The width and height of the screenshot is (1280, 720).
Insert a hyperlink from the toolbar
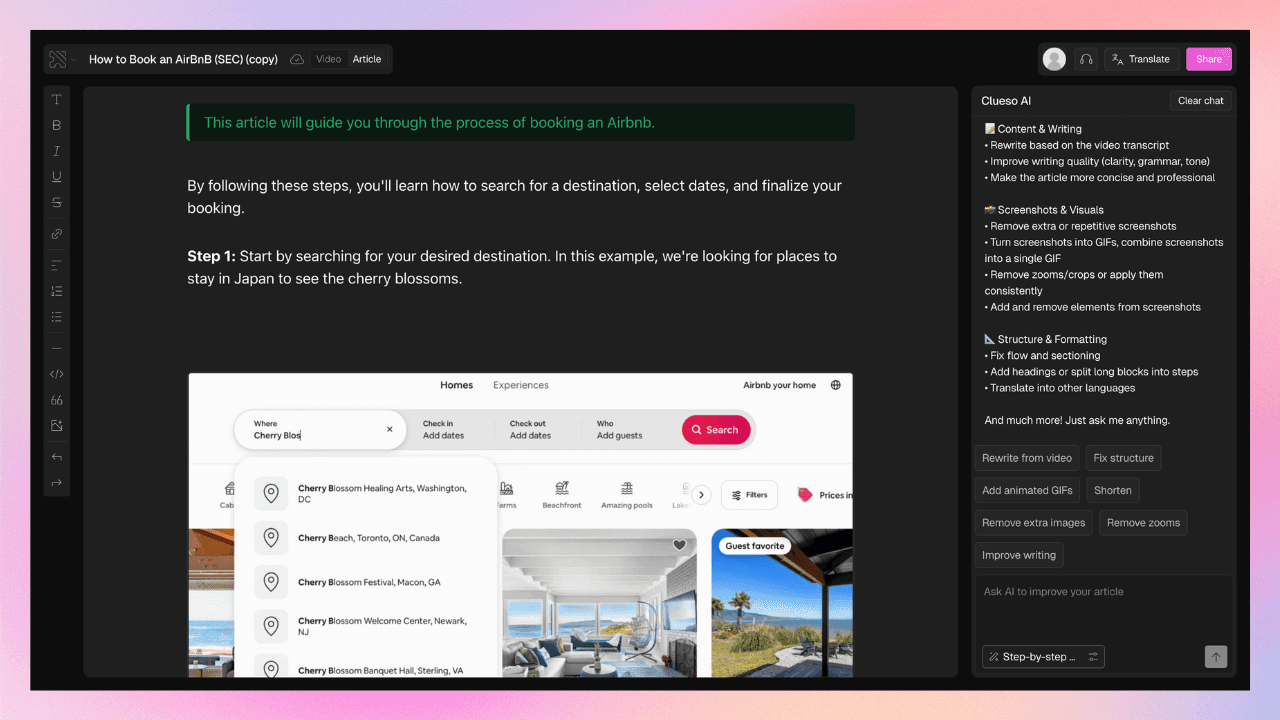pos(57,234)
